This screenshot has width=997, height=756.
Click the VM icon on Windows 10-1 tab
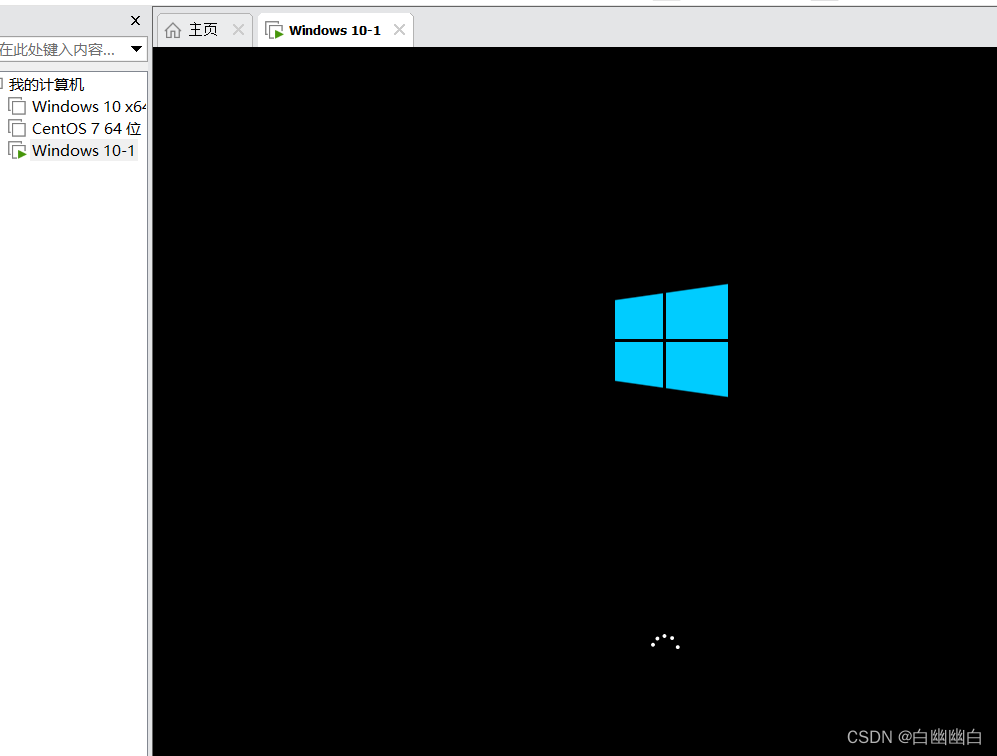tap(274, 30)
